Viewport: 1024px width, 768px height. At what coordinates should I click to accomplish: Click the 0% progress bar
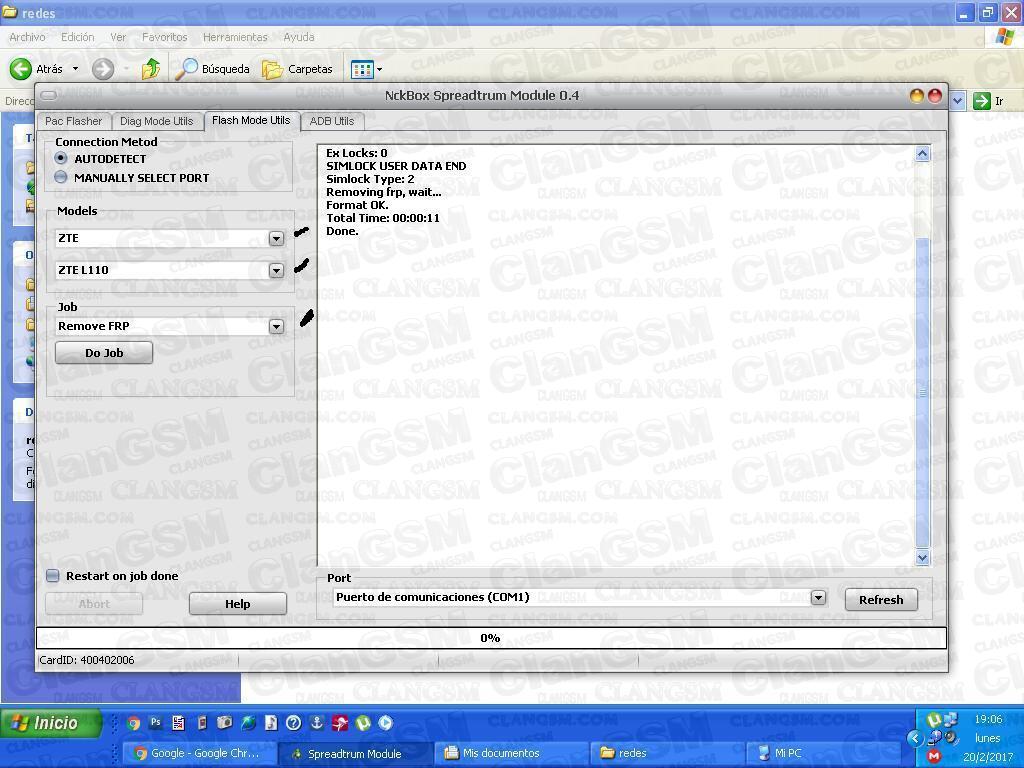490,638
